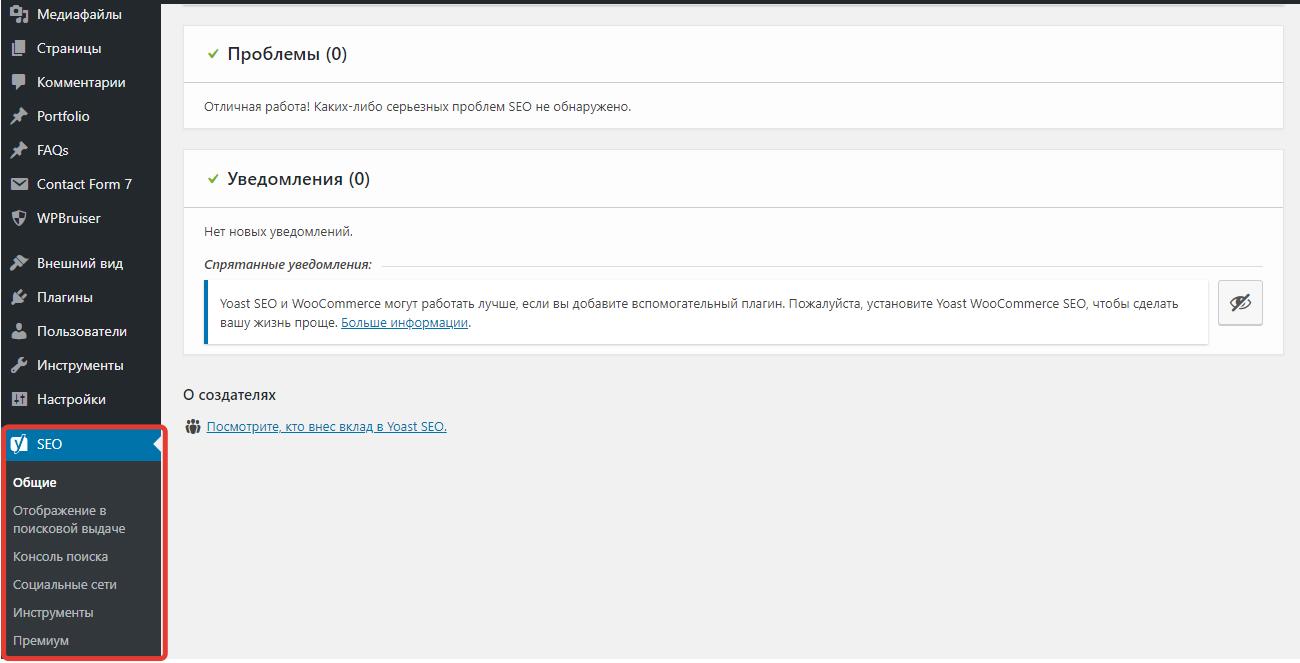This screenshot has height=663, width=1300.
Task: Open the Премиум submenu item
Action: pyautogui.click(x=41, y=641)
